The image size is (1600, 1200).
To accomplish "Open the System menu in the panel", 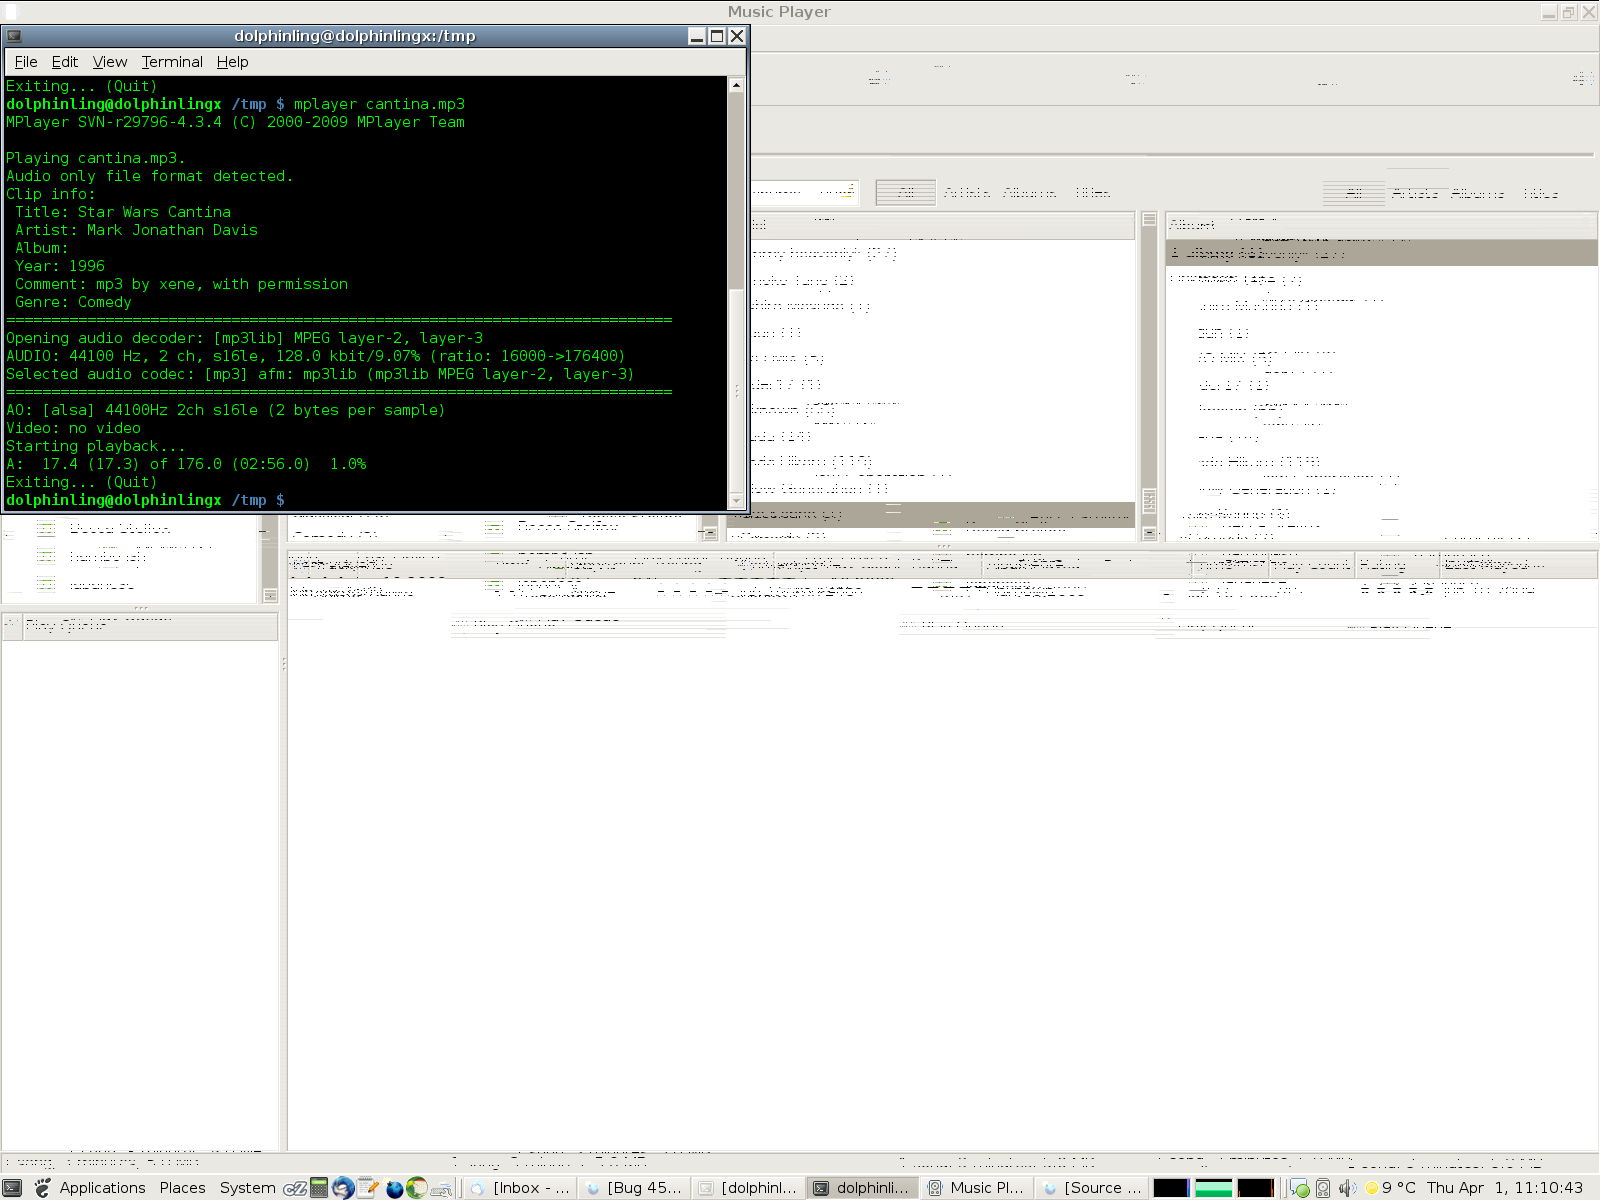I will (x=247, y=1188).
